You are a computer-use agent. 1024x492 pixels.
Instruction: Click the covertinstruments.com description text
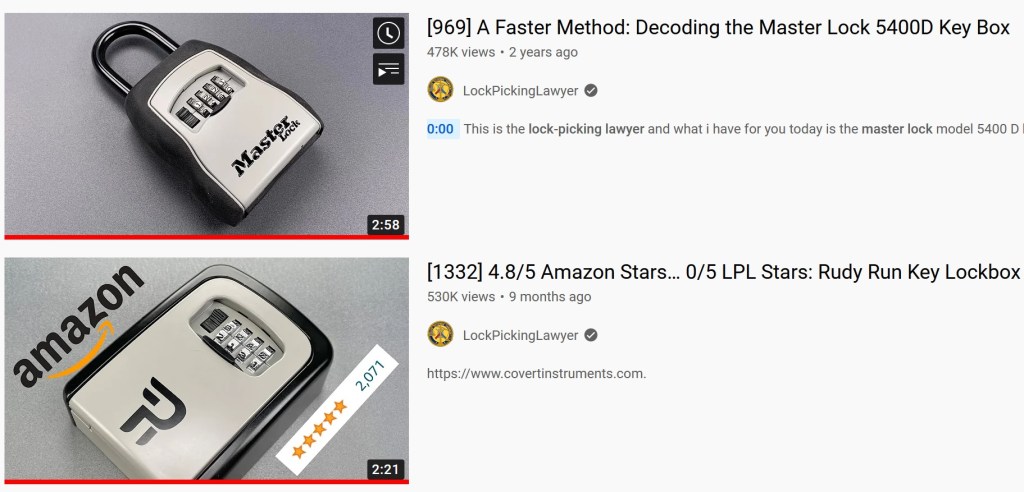point(536,374)
